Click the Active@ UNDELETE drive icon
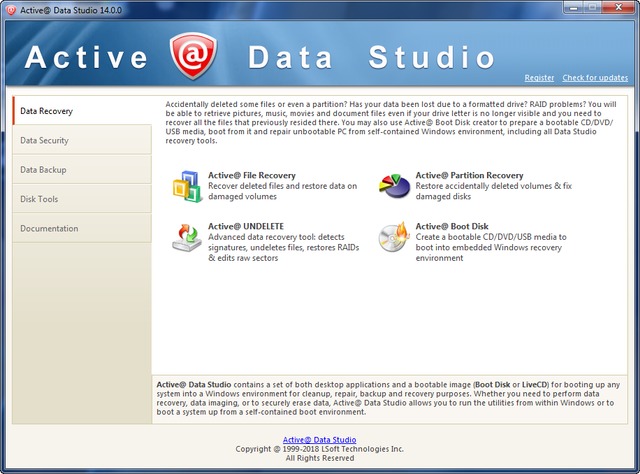The image size is (640, 474). coord(186,237)
